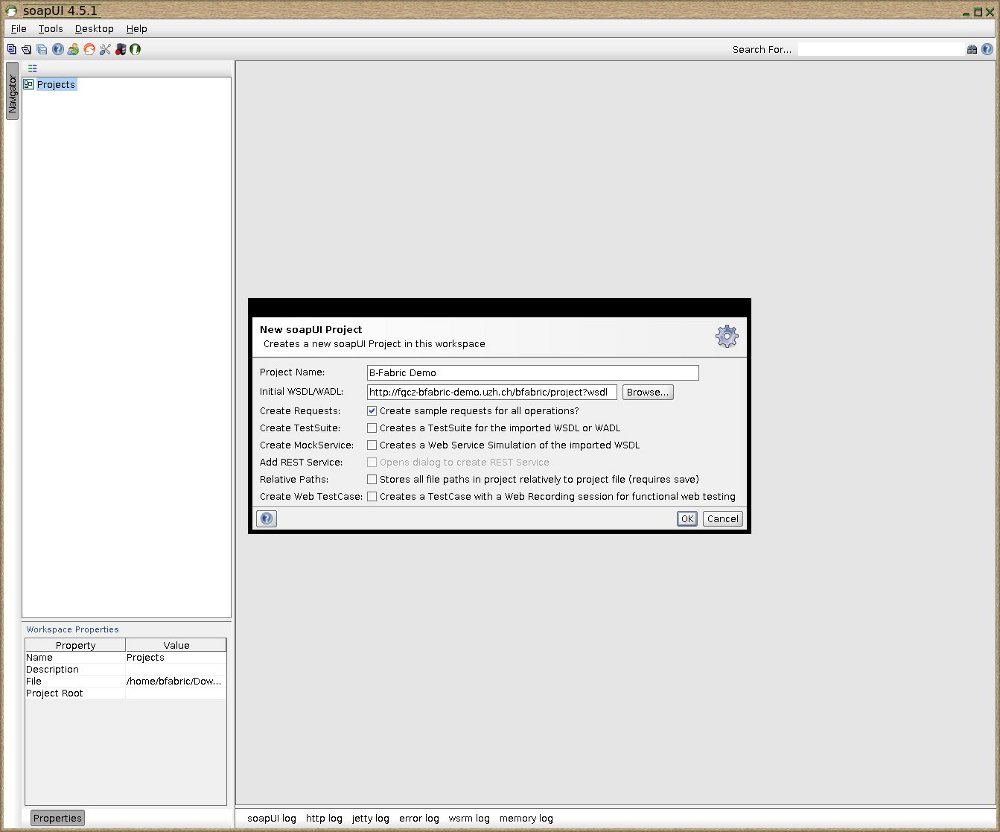This screenshot has width=1000, height=832.
Task: Click the Project Name text field
Action: (x=532, y=373)
